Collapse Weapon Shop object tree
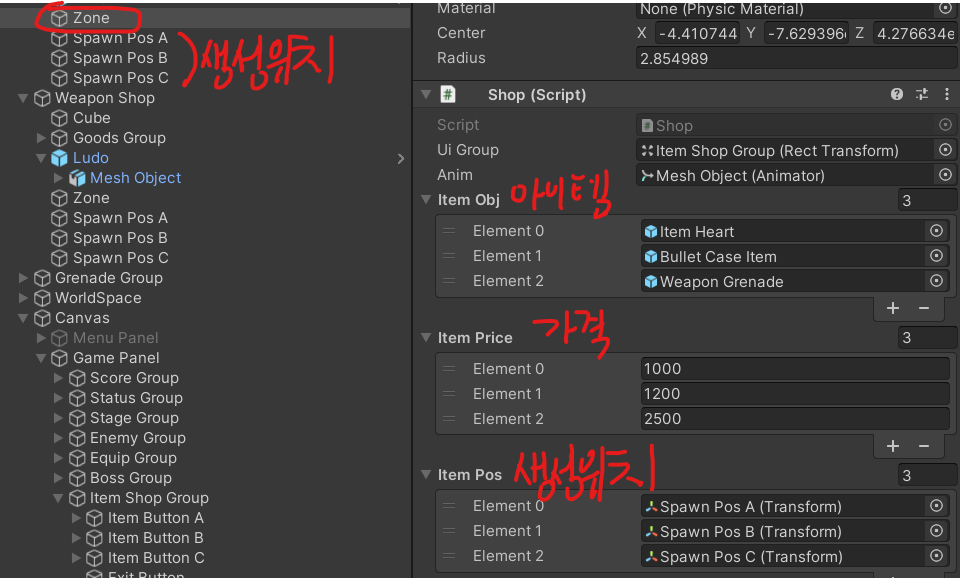This screenshot has height=578, width=960. coord(24,98)
